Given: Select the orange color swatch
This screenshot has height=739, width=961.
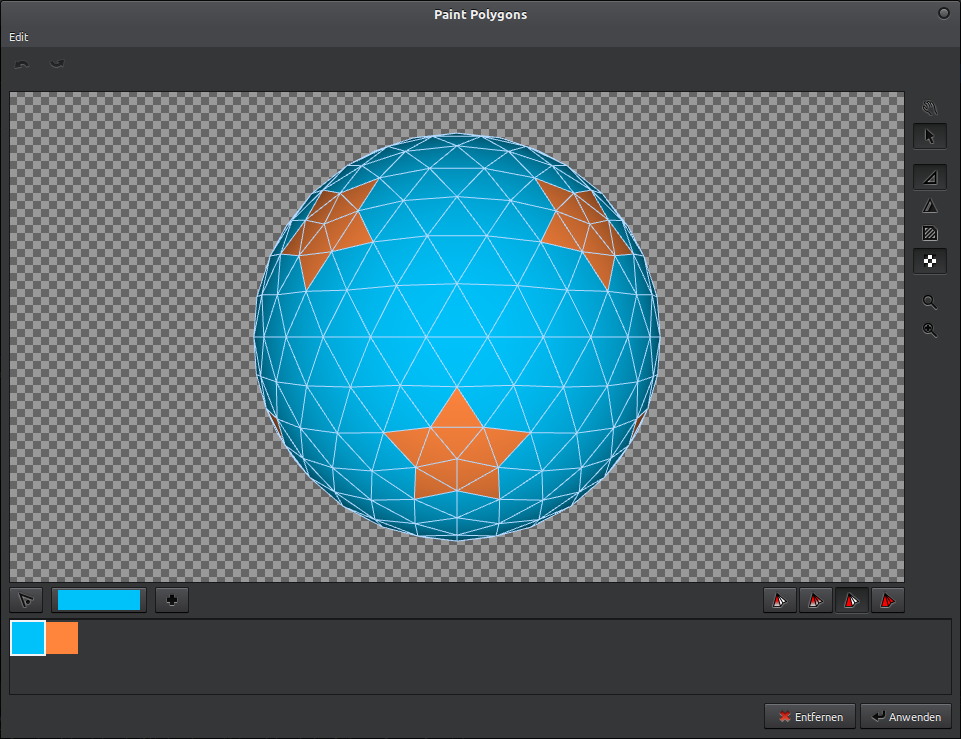Looking at the screenshot, I should pos(61,637).
